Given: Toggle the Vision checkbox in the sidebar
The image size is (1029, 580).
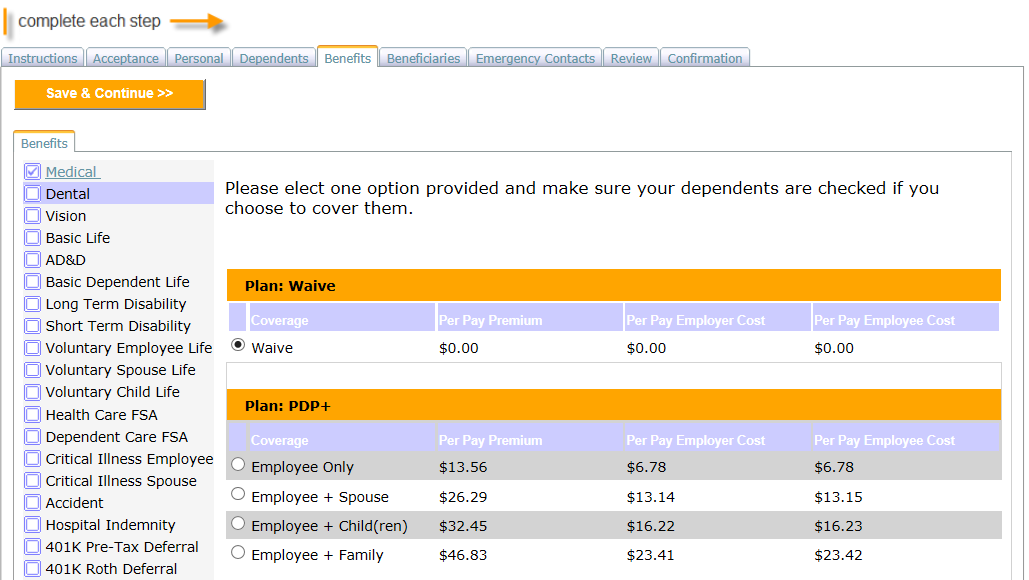Looking at the screenshot, I should (33, 216).
